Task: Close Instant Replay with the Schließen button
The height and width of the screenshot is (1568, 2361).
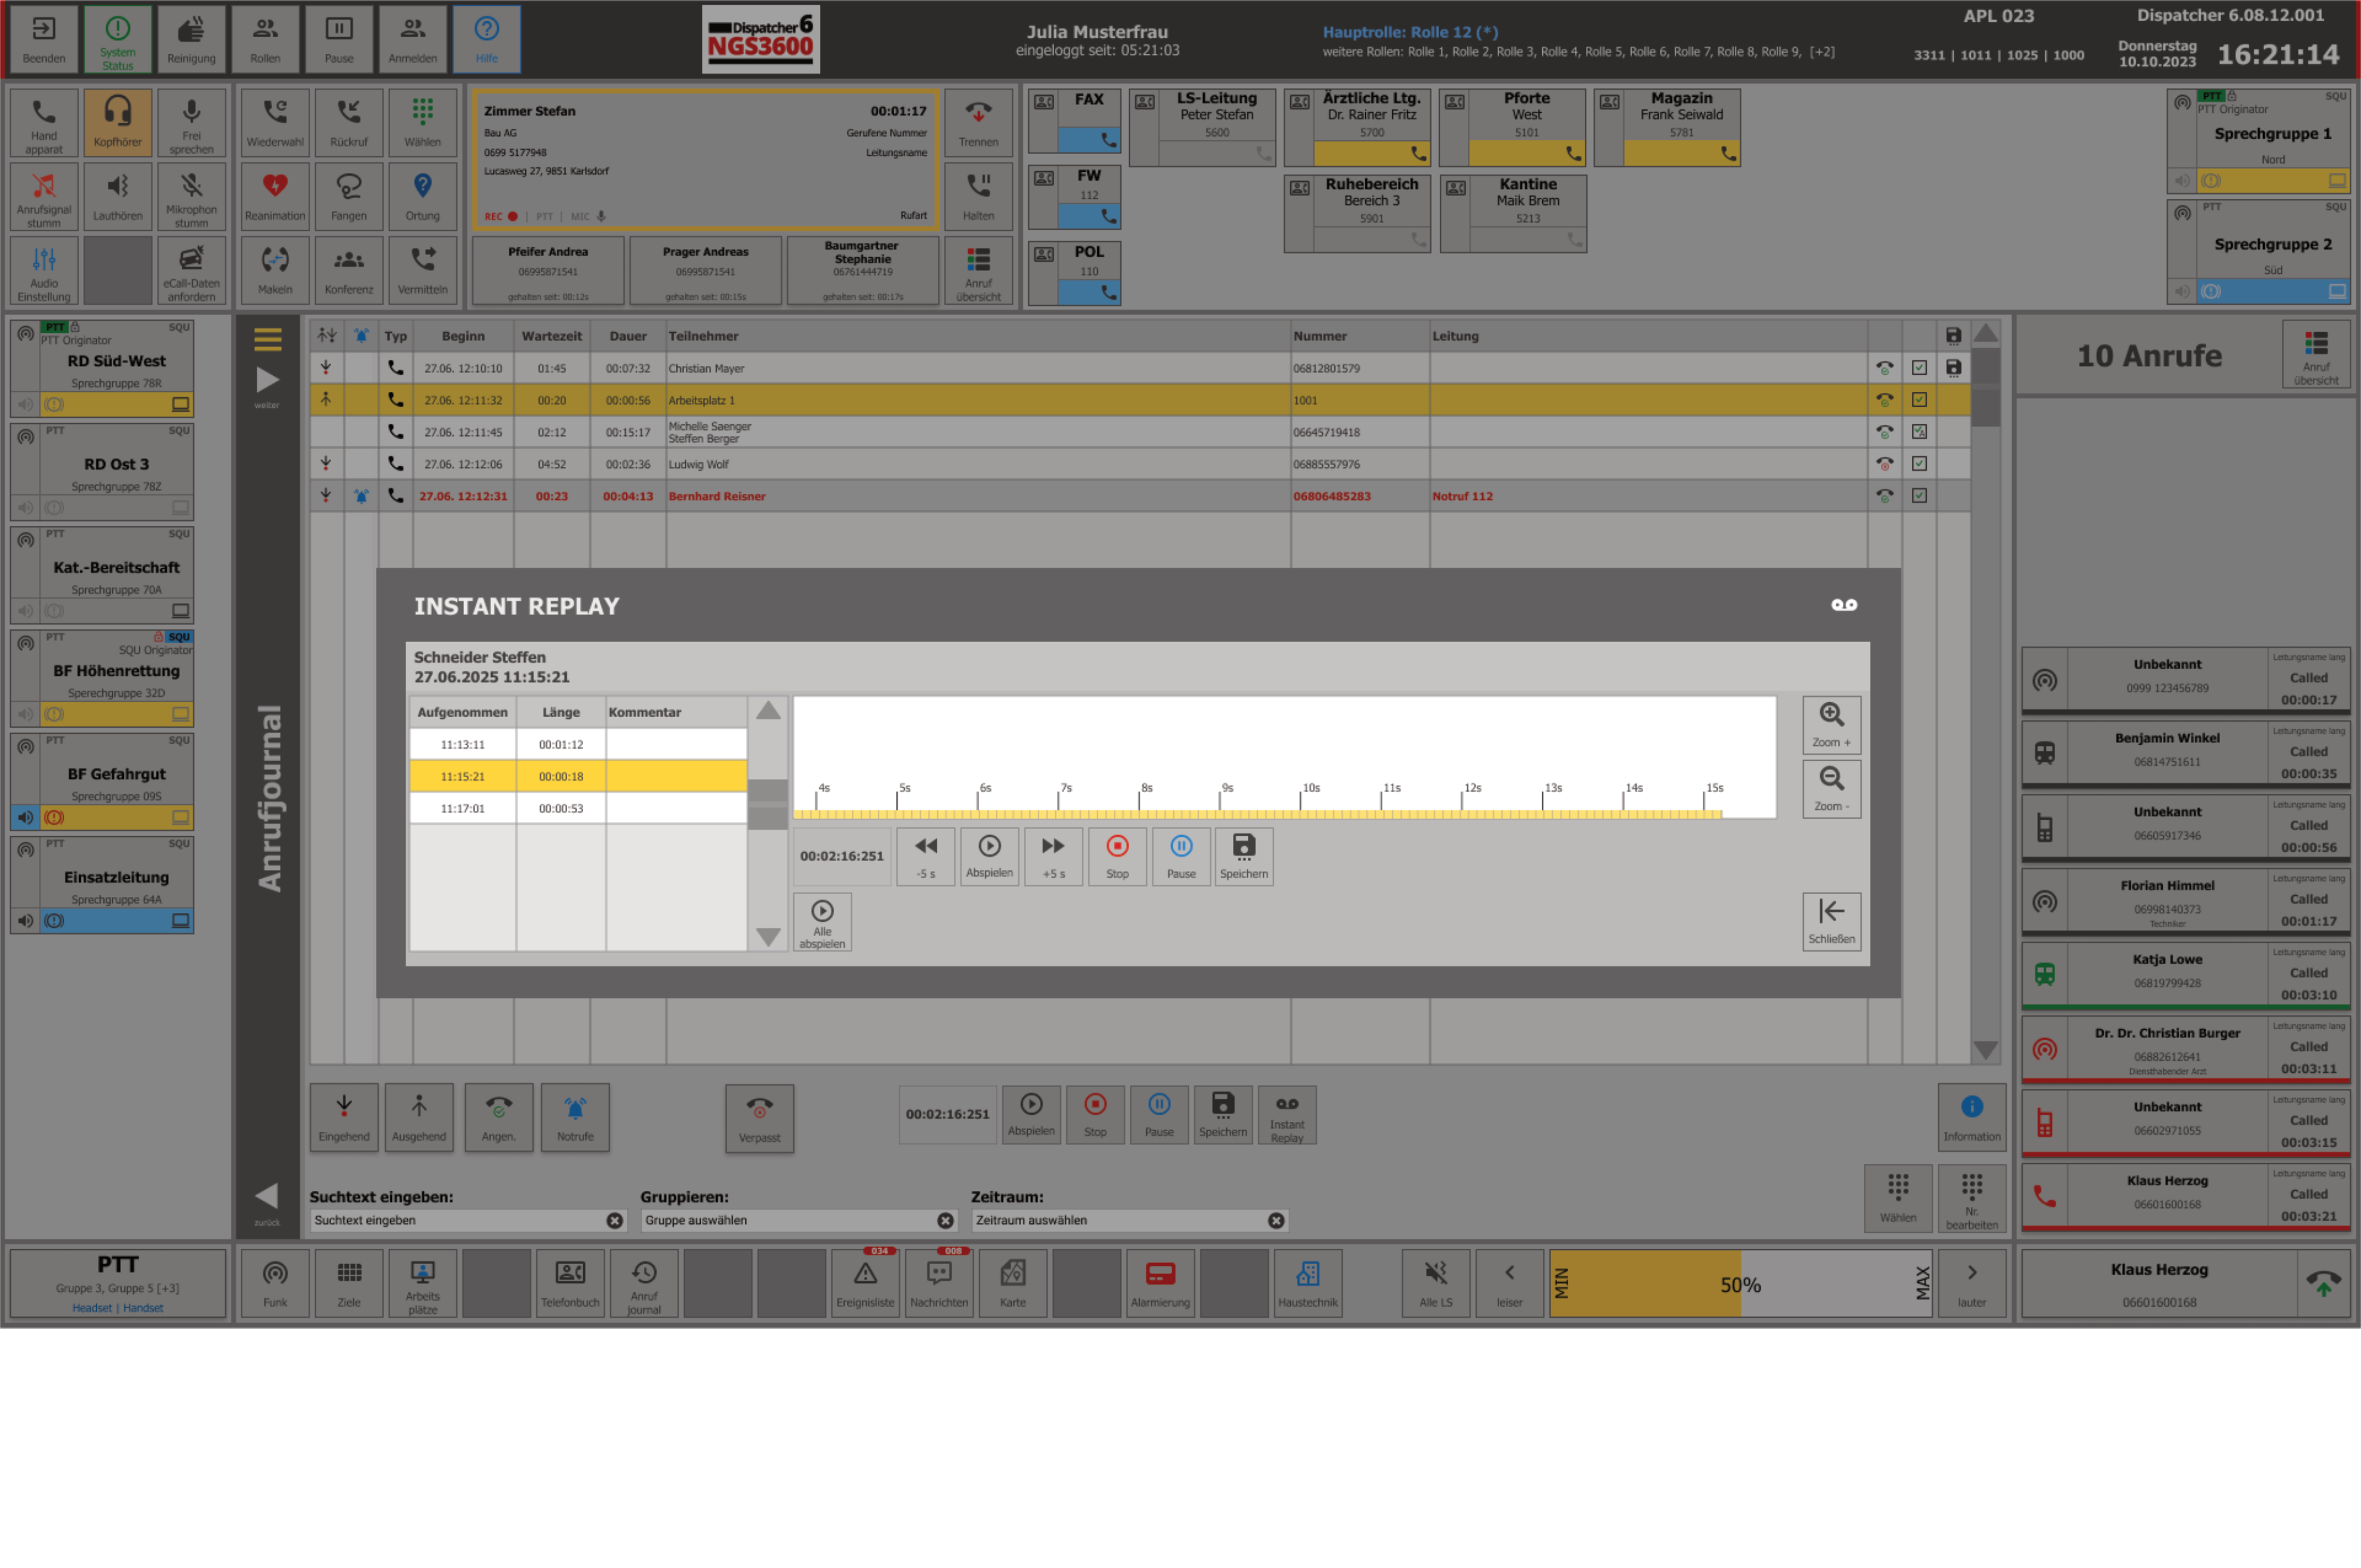Action: 1831,921
